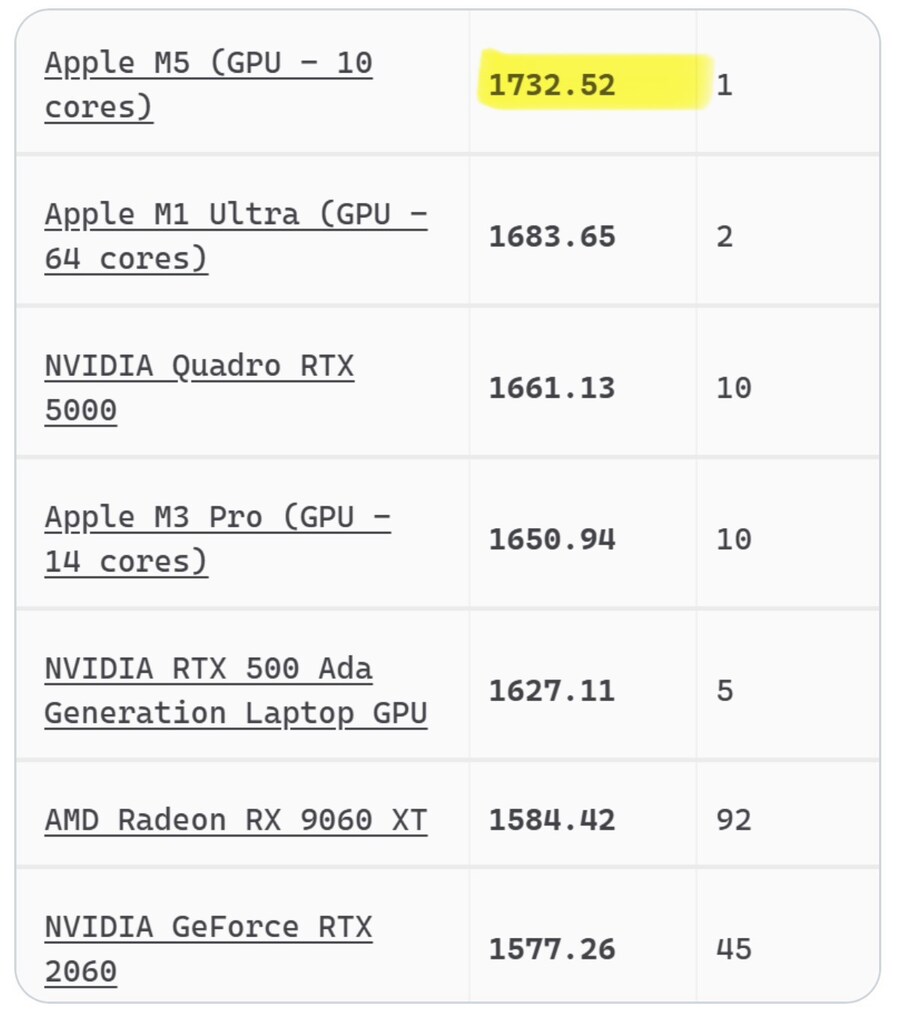Click the highlighted 1732.52 score
The image size is (900, 1033).
552,85
